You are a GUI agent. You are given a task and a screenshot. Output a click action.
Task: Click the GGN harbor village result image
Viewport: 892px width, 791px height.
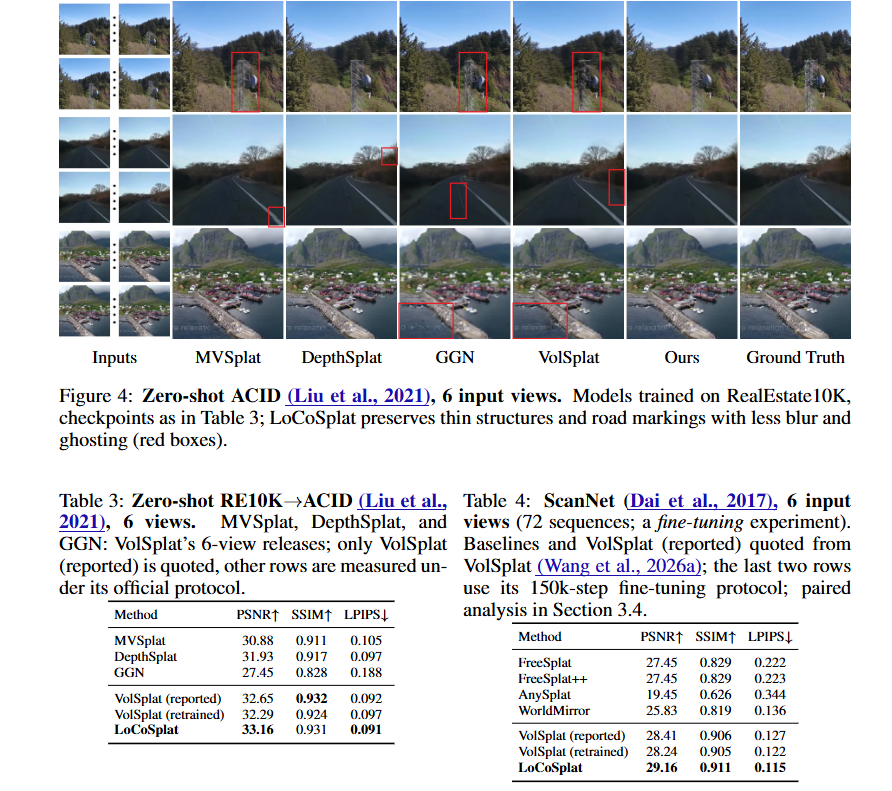click(455, 283)
